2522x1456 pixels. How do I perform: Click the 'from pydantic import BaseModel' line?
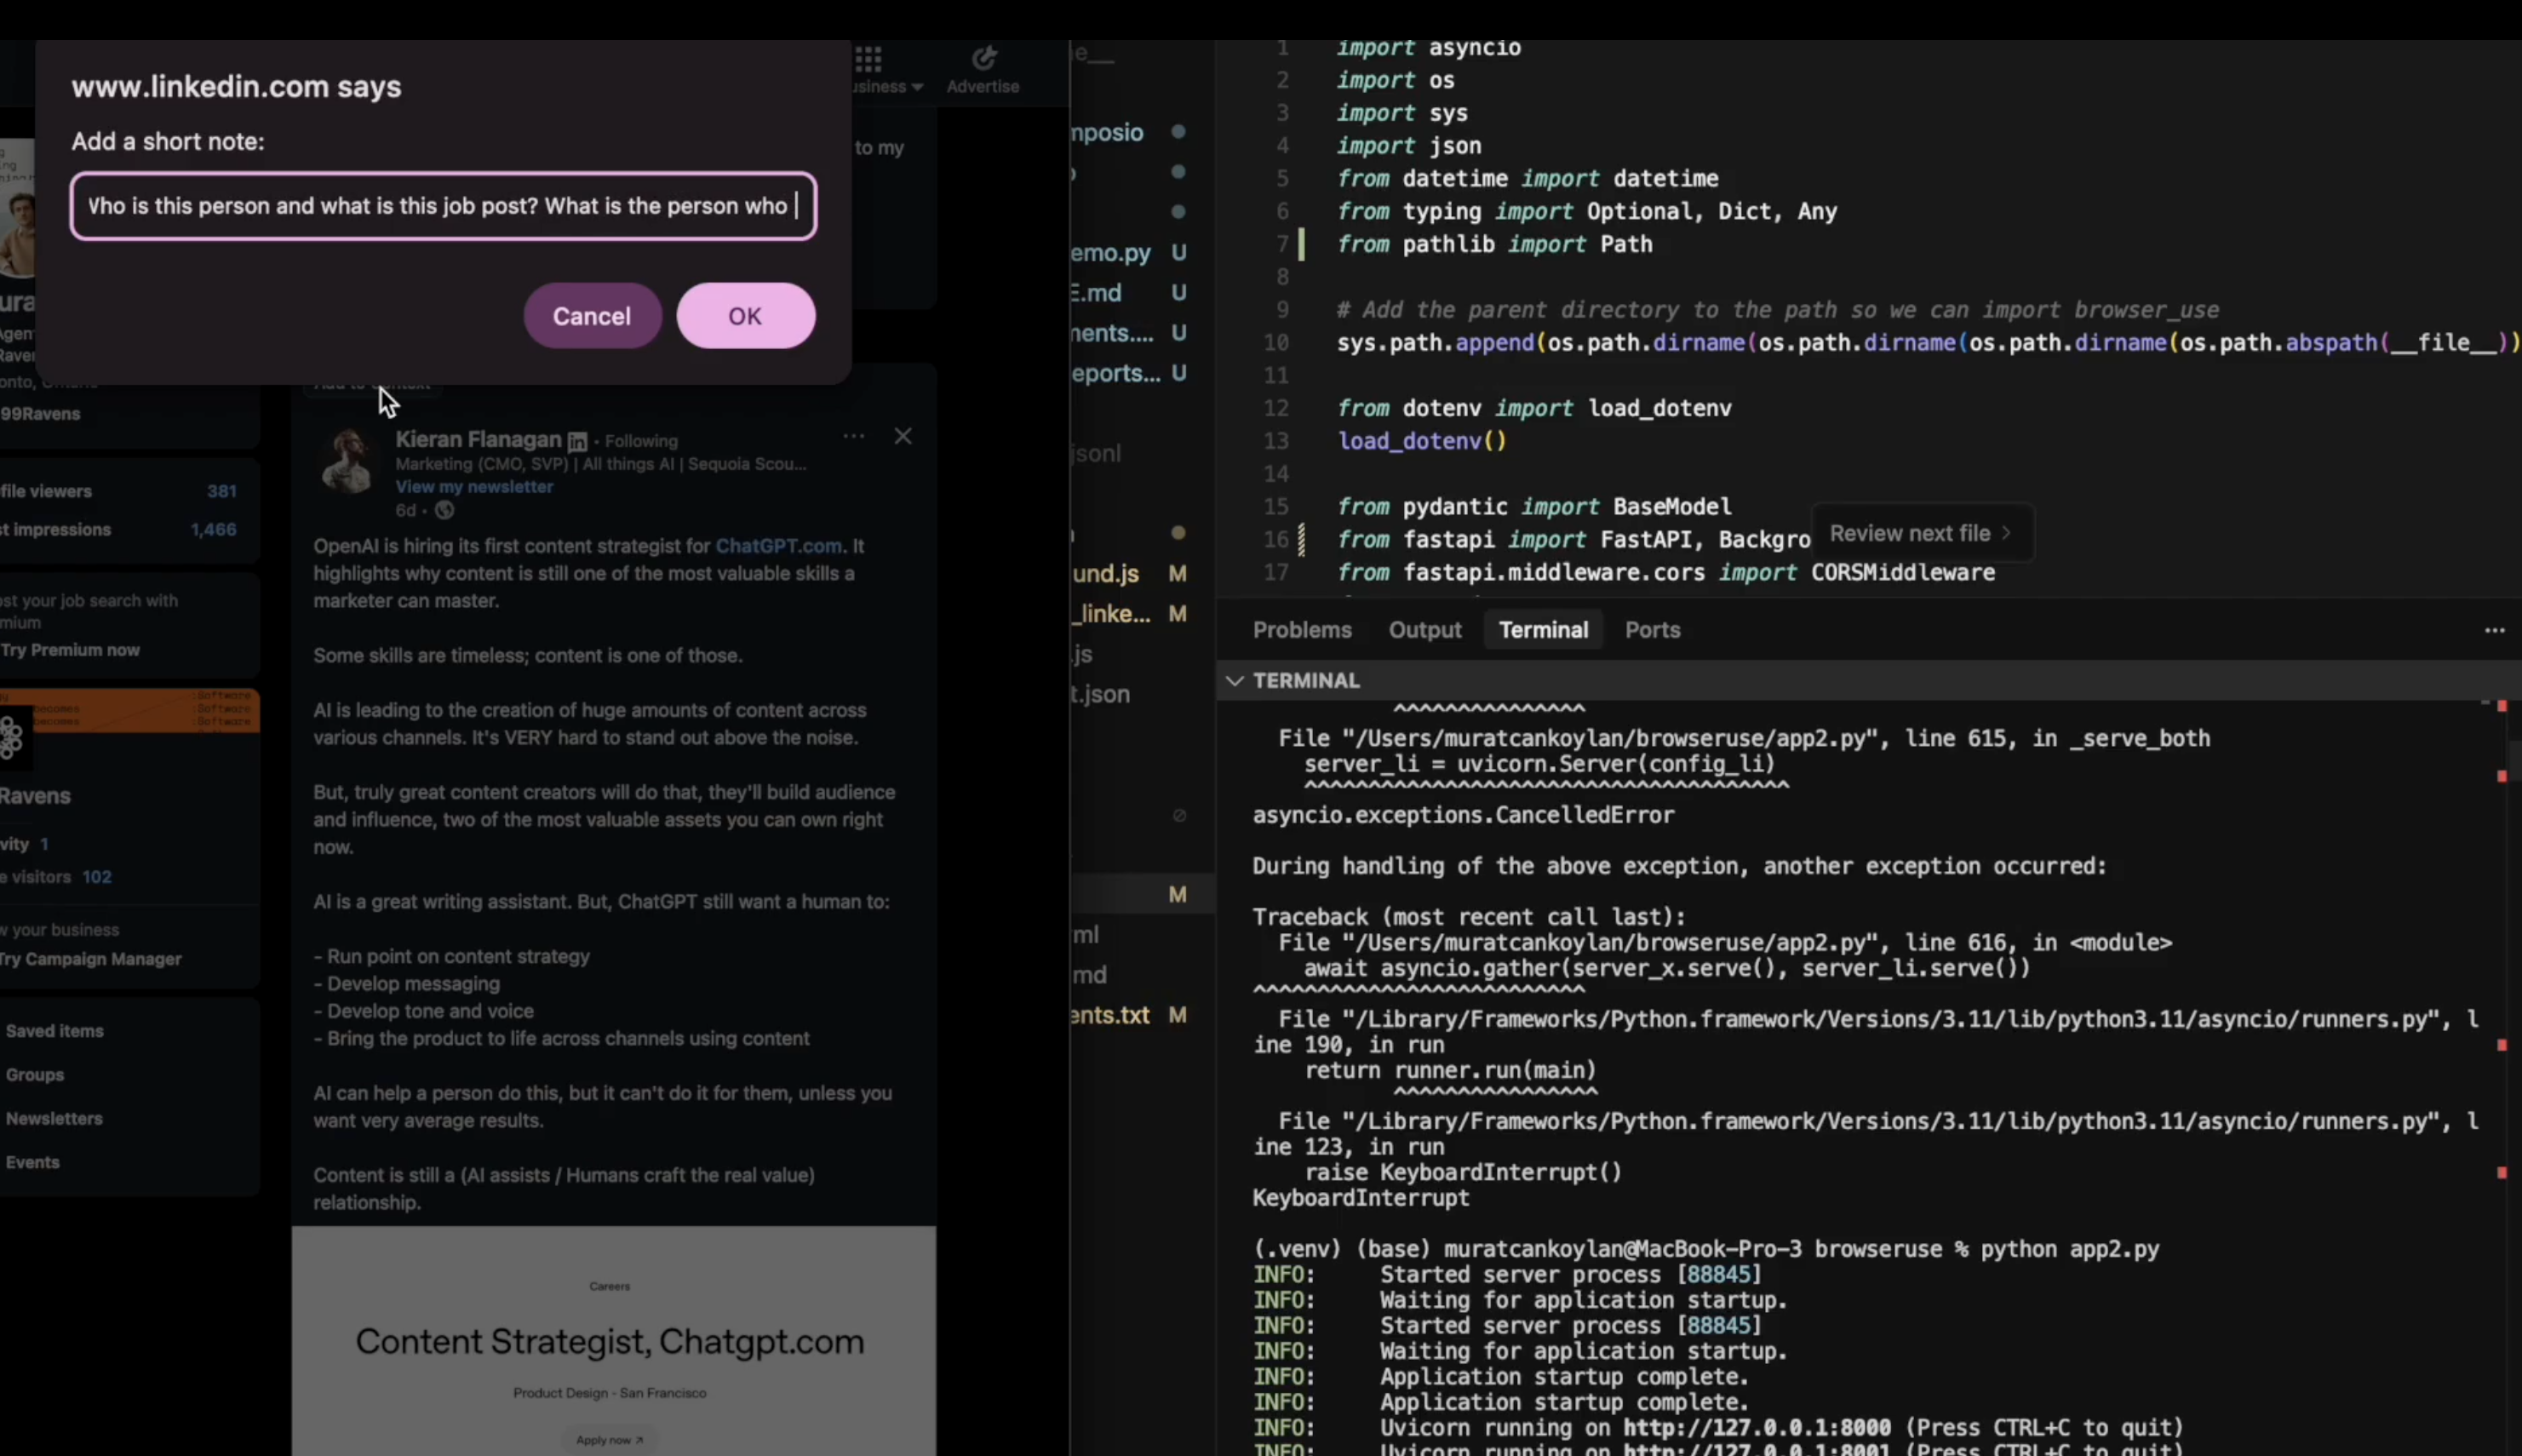click(1535, 507)
